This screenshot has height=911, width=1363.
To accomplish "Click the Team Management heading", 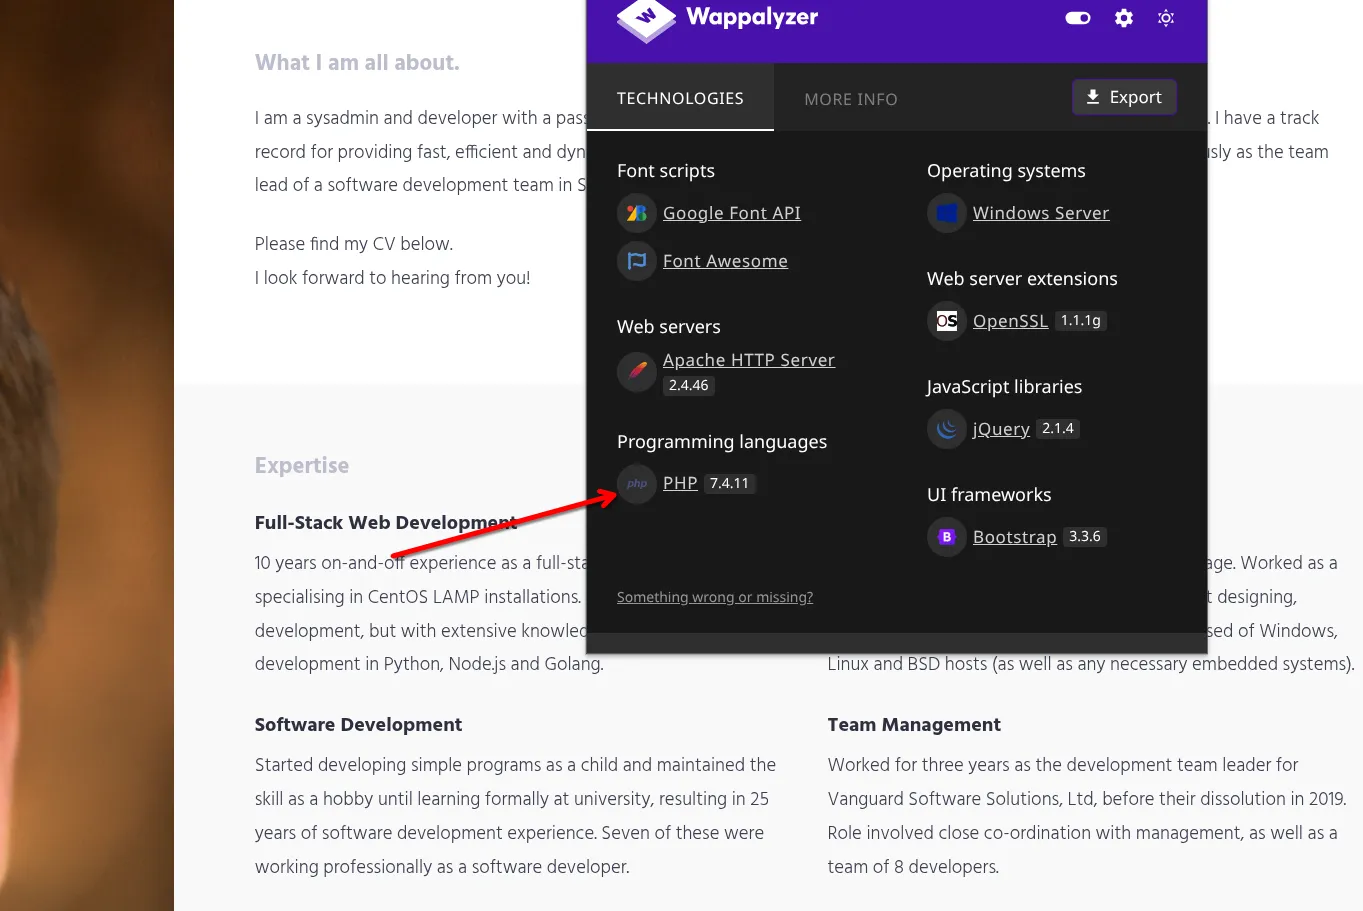I will coord(914,725).
